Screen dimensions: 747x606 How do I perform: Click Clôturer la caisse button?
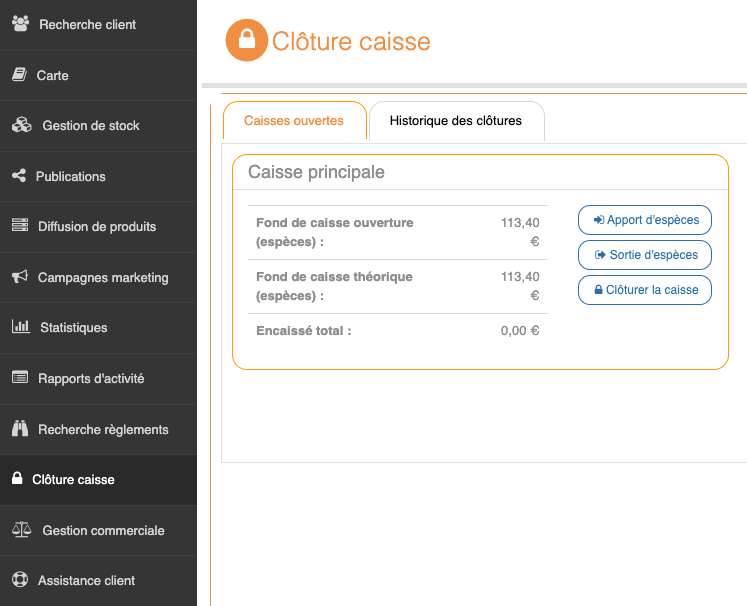coord(645,290)
